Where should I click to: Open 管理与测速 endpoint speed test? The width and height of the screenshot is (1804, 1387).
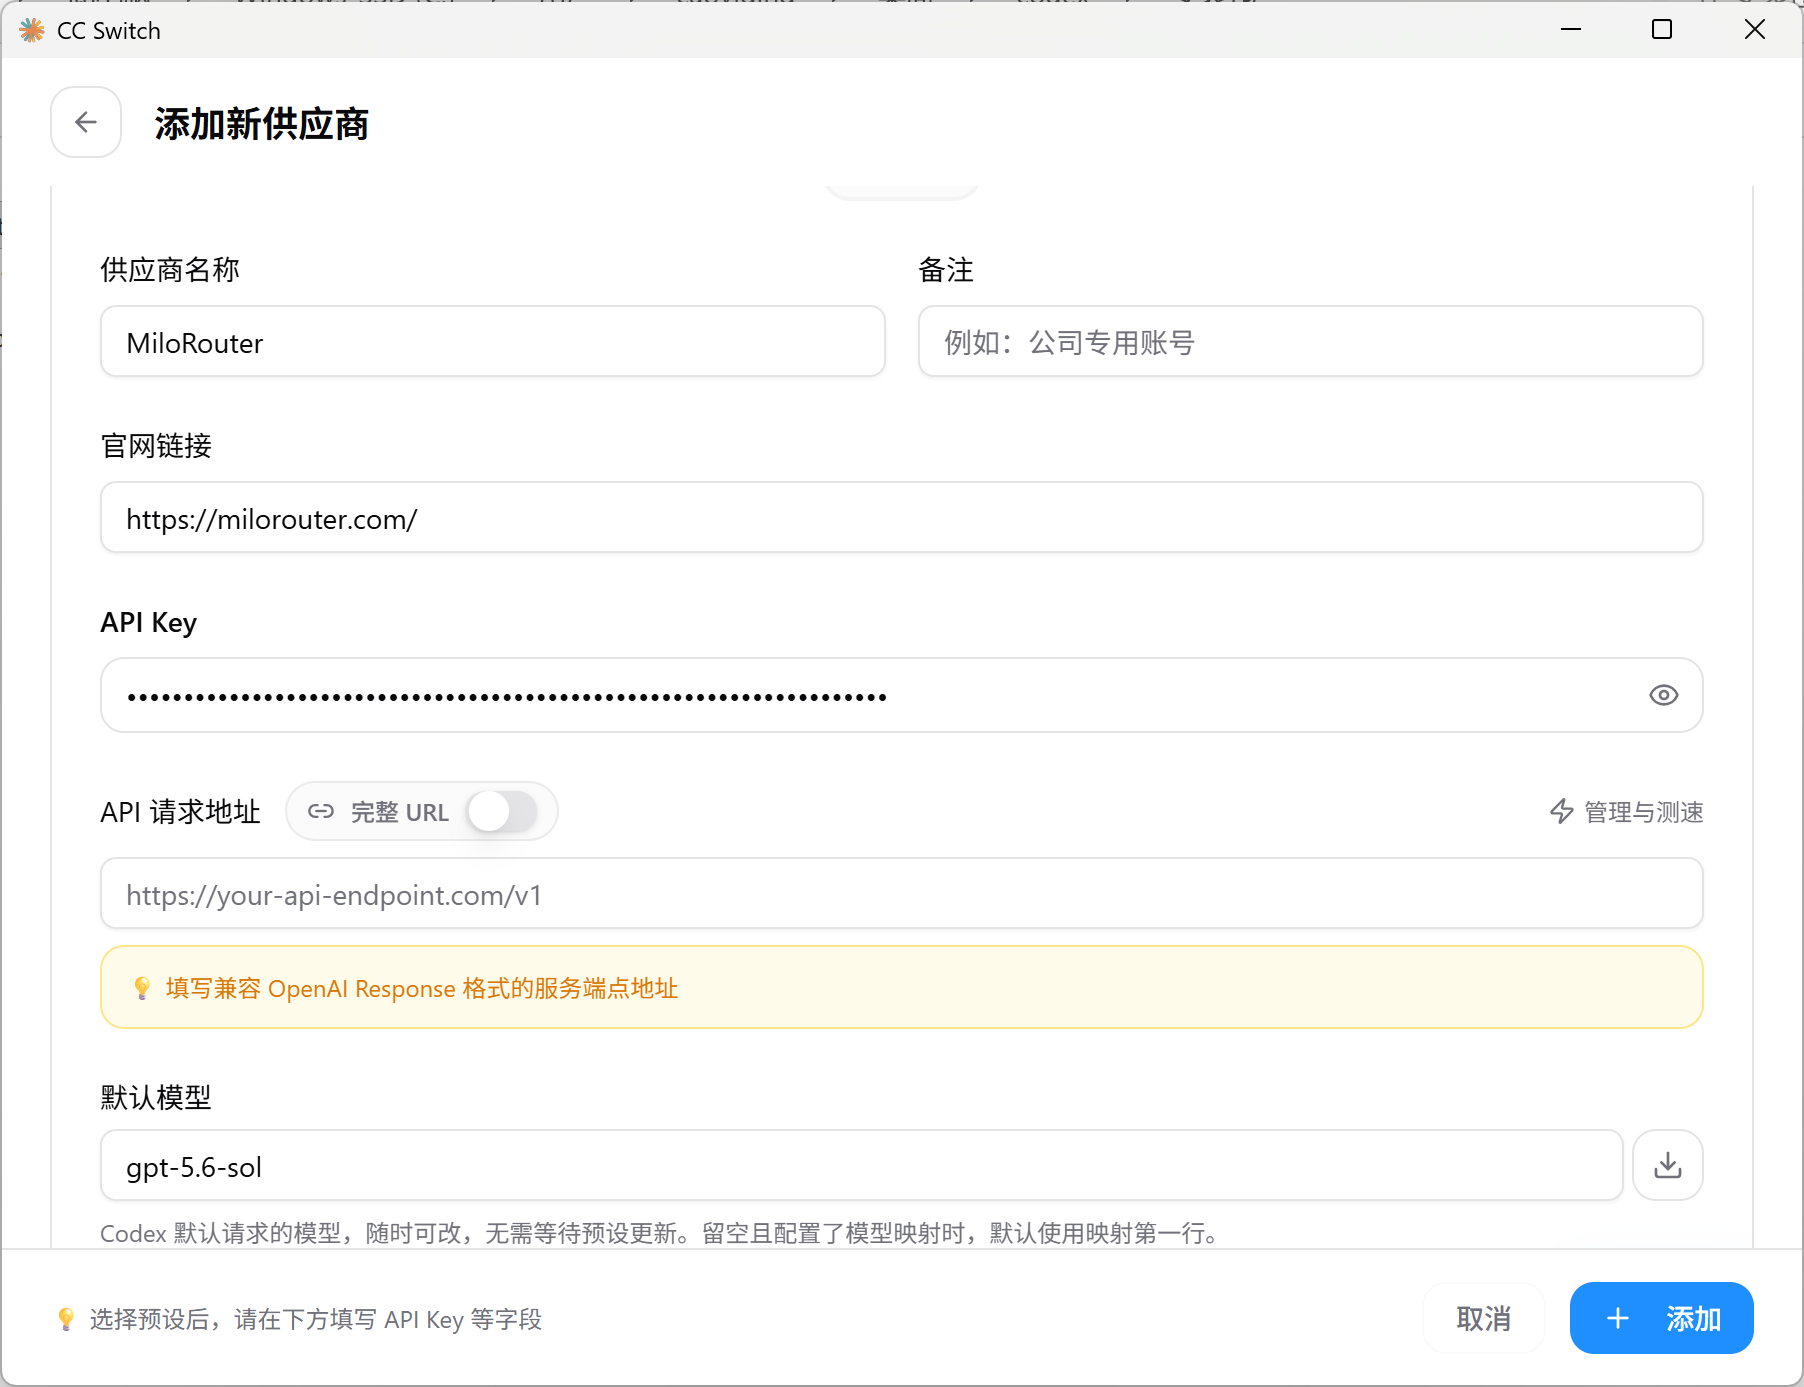click(1626, 811)
